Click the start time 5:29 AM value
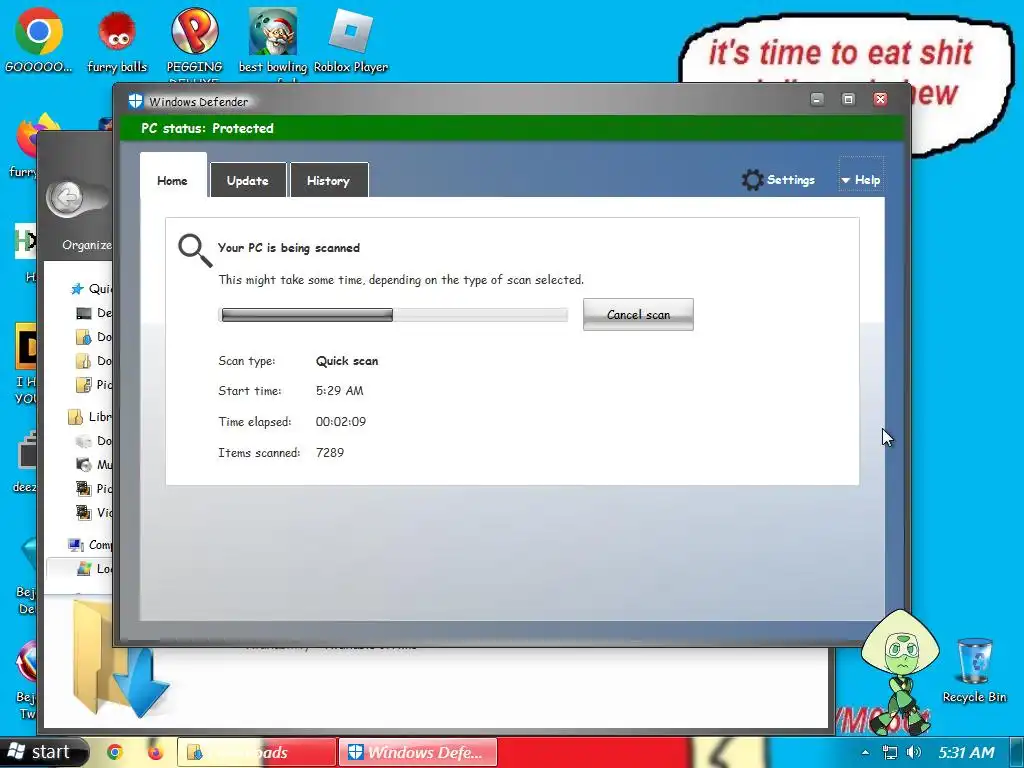This screenshot has width=1024, height=768. 340,391
